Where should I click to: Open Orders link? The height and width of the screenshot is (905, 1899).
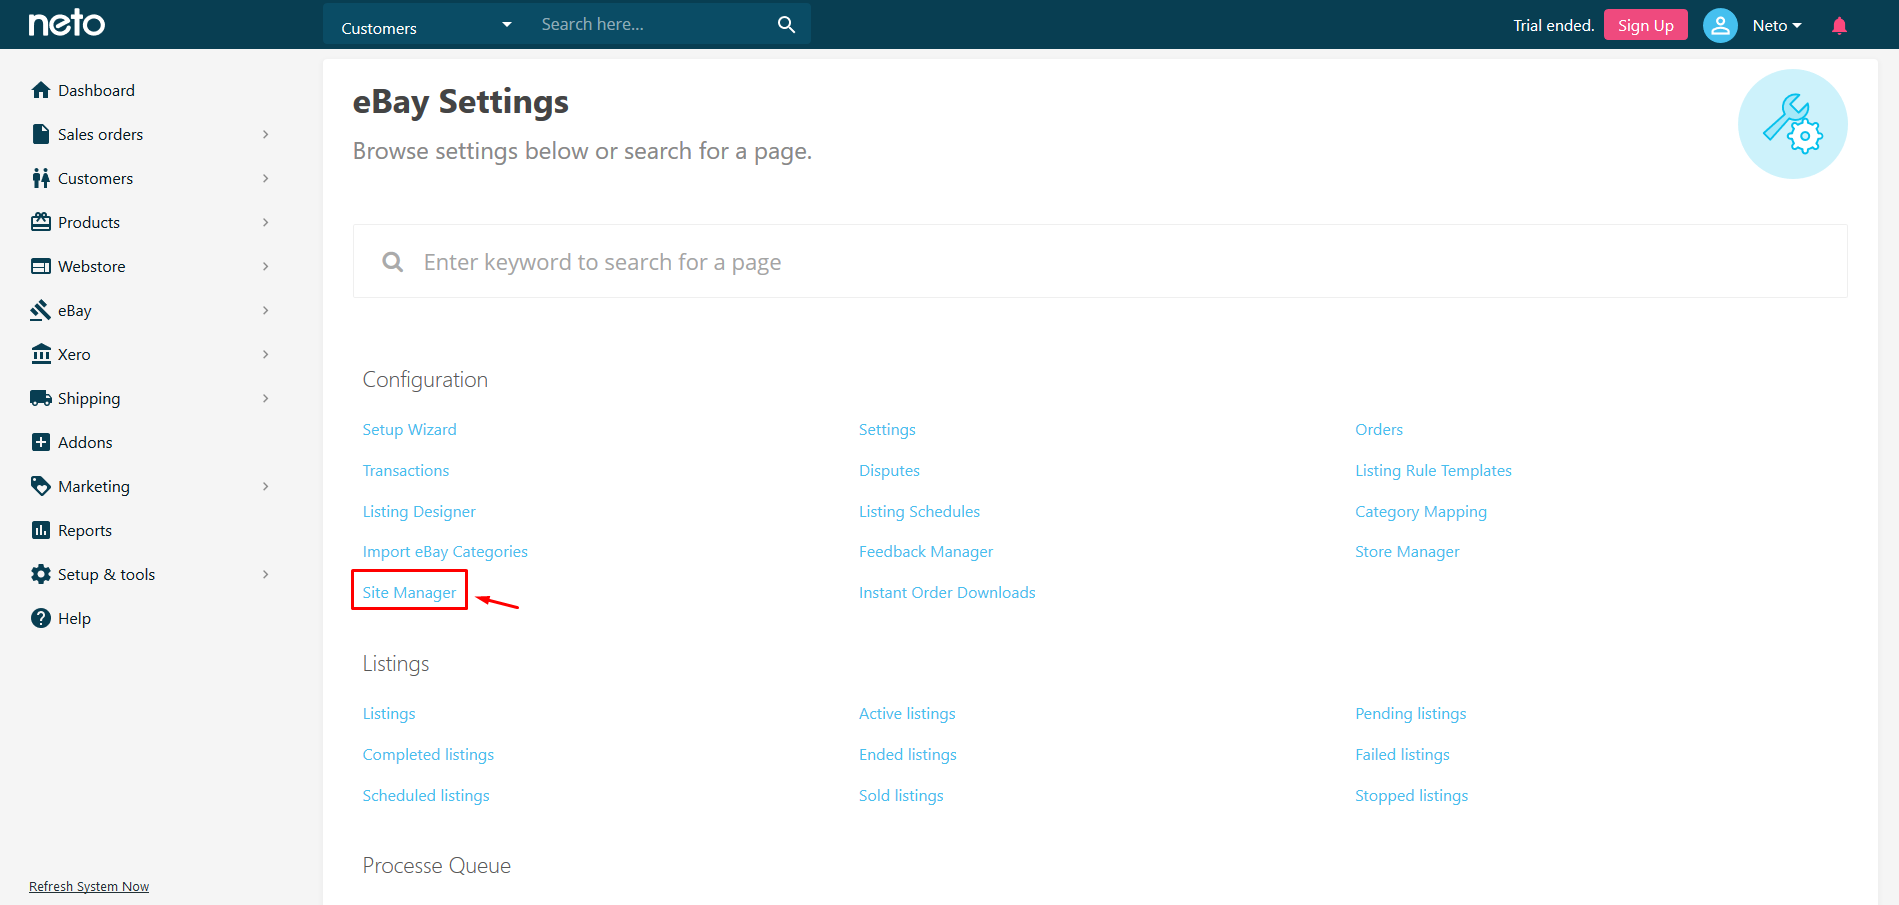(1379, 429)
